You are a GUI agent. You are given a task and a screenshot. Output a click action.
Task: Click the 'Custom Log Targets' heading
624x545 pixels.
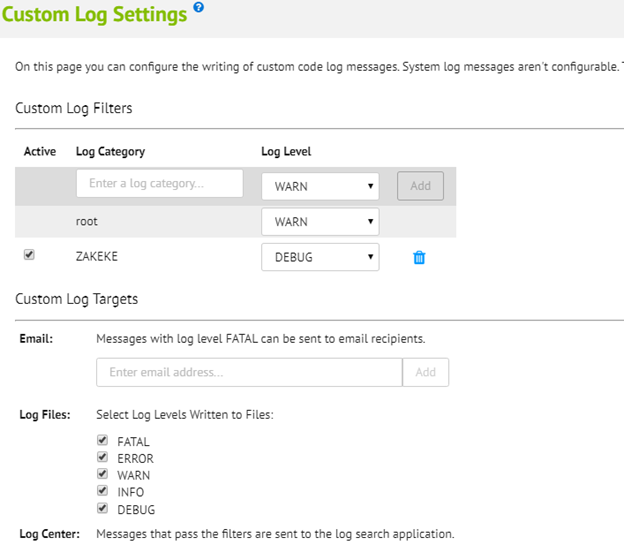[x=76, y=299]
